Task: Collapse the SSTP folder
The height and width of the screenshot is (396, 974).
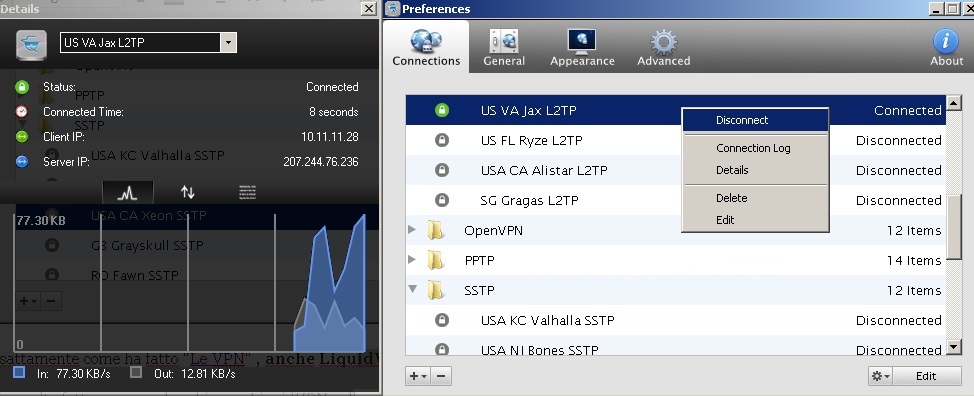Action: coord(412,289)
